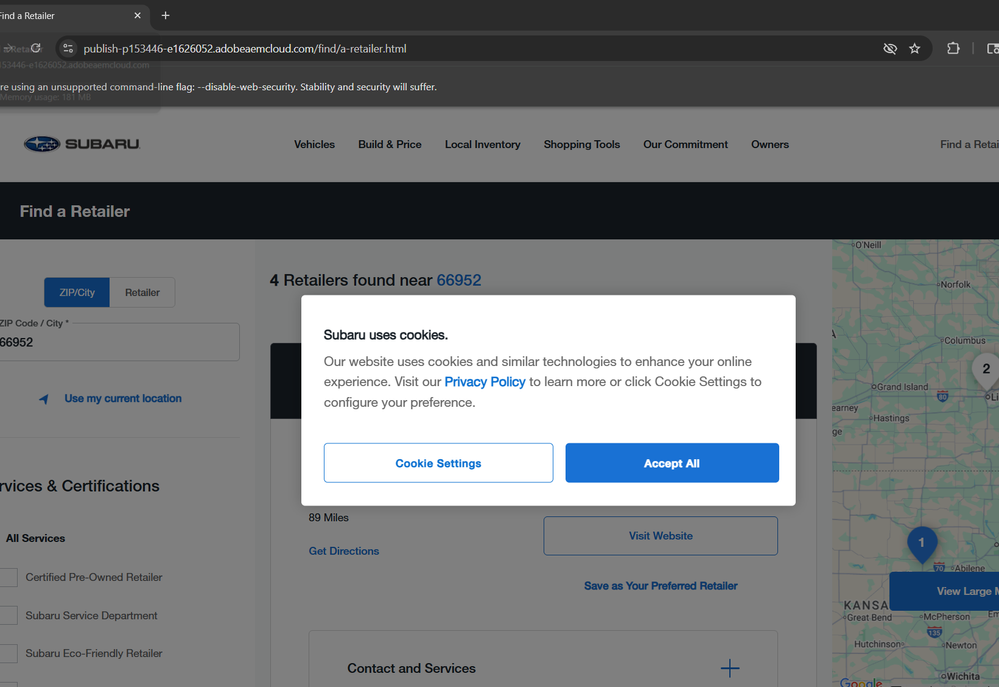Open the Privacy Policy link
Viewport: 999px width, 687px height.
coord(484,382)
